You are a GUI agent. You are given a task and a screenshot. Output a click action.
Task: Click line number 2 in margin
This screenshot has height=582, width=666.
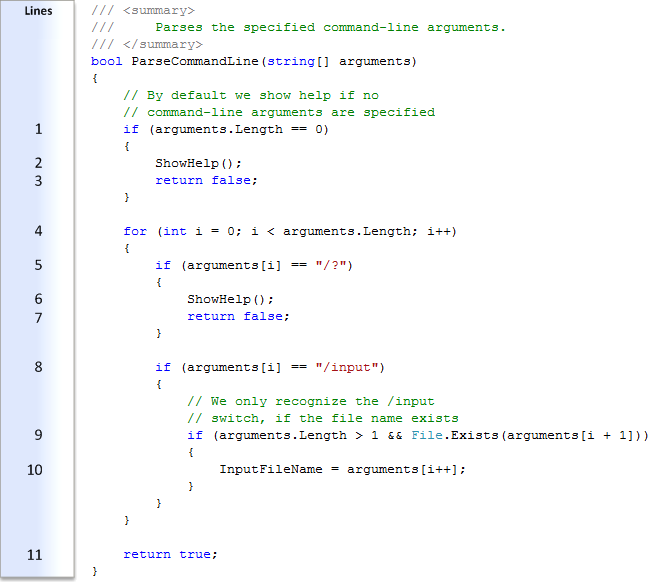tap(38, 163)
